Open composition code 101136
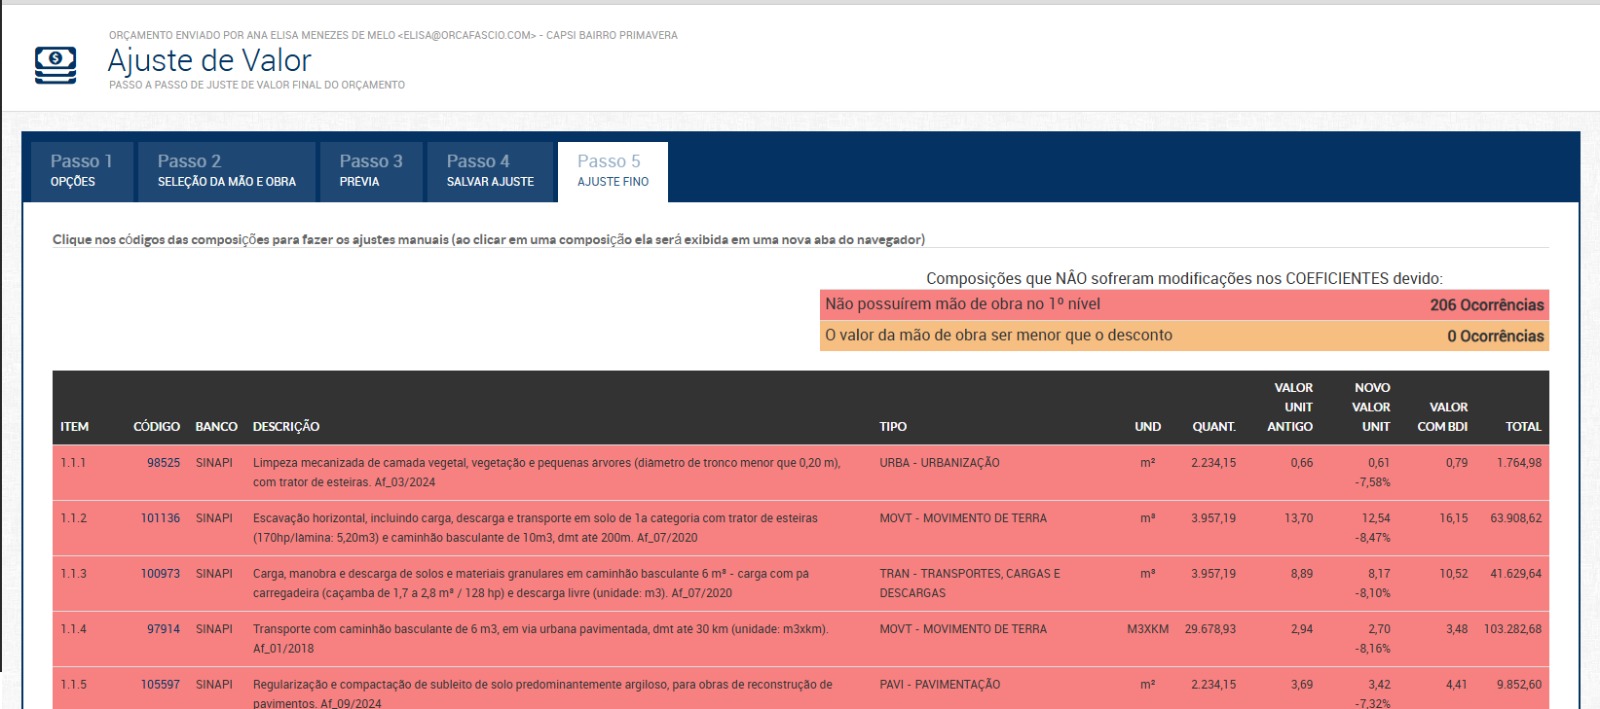The height and width of the screenshot is (709, 1600). click(x=160, y=518)
